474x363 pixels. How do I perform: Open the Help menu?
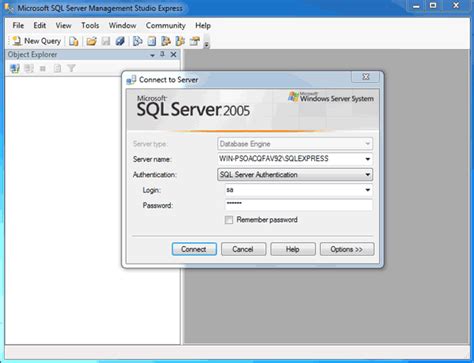click(203, 25)
